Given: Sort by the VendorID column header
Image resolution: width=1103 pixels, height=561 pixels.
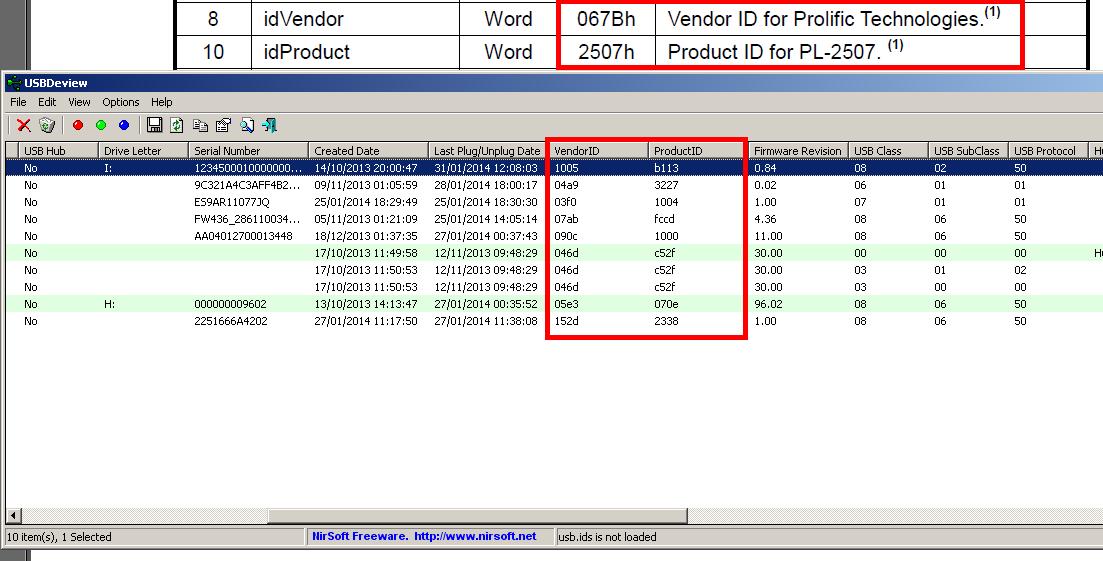Looking at the screenshot, I should (x=599, y=150).
